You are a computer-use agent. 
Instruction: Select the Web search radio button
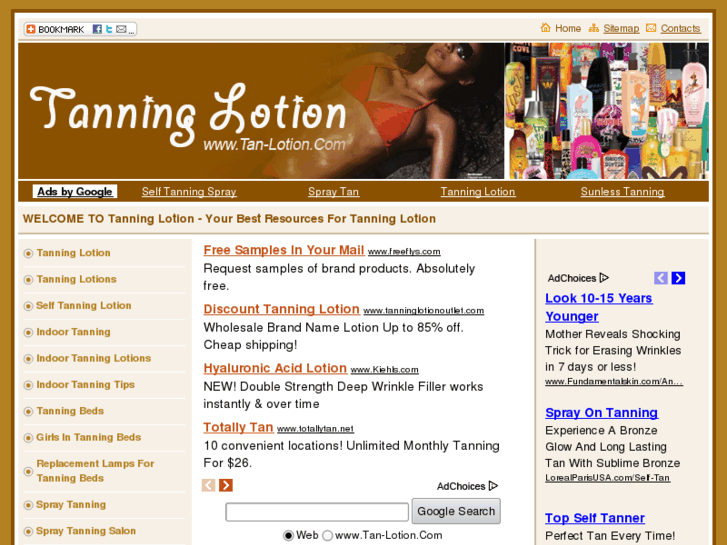(288, 535)
